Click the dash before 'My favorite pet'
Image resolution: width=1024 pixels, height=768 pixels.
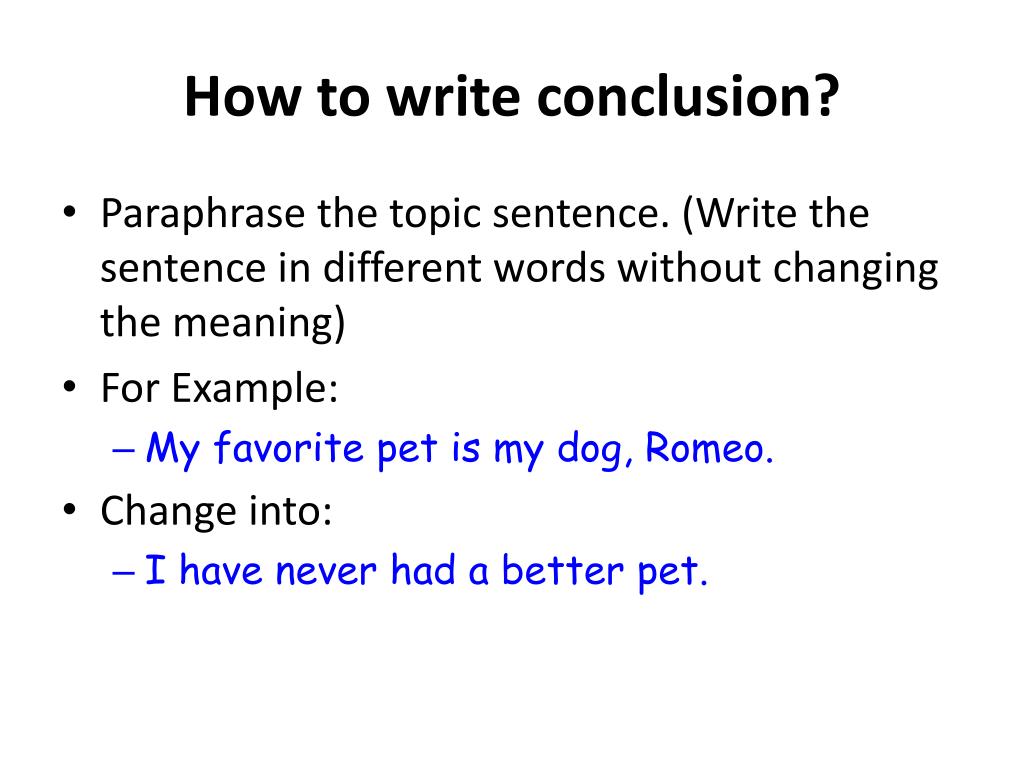coord(123,451)
